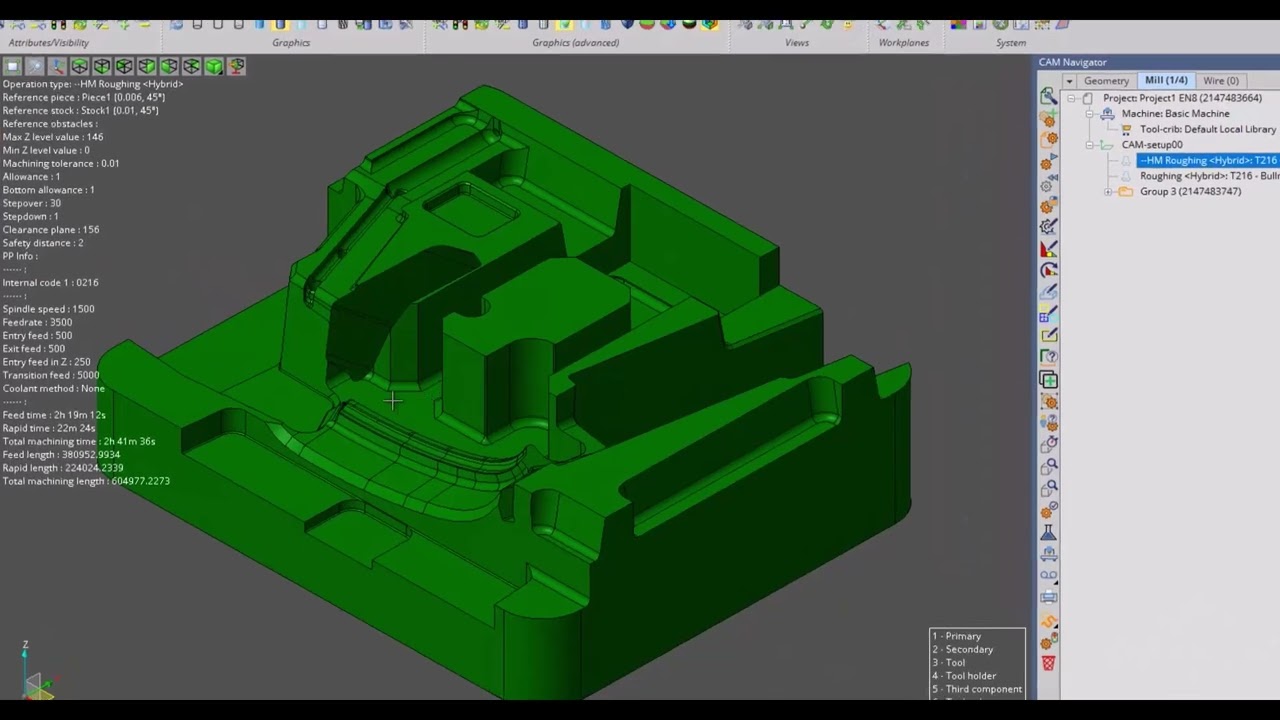
Task: Click the CAM Navigator panel title bar
Action: click(x=1157, y=62)
